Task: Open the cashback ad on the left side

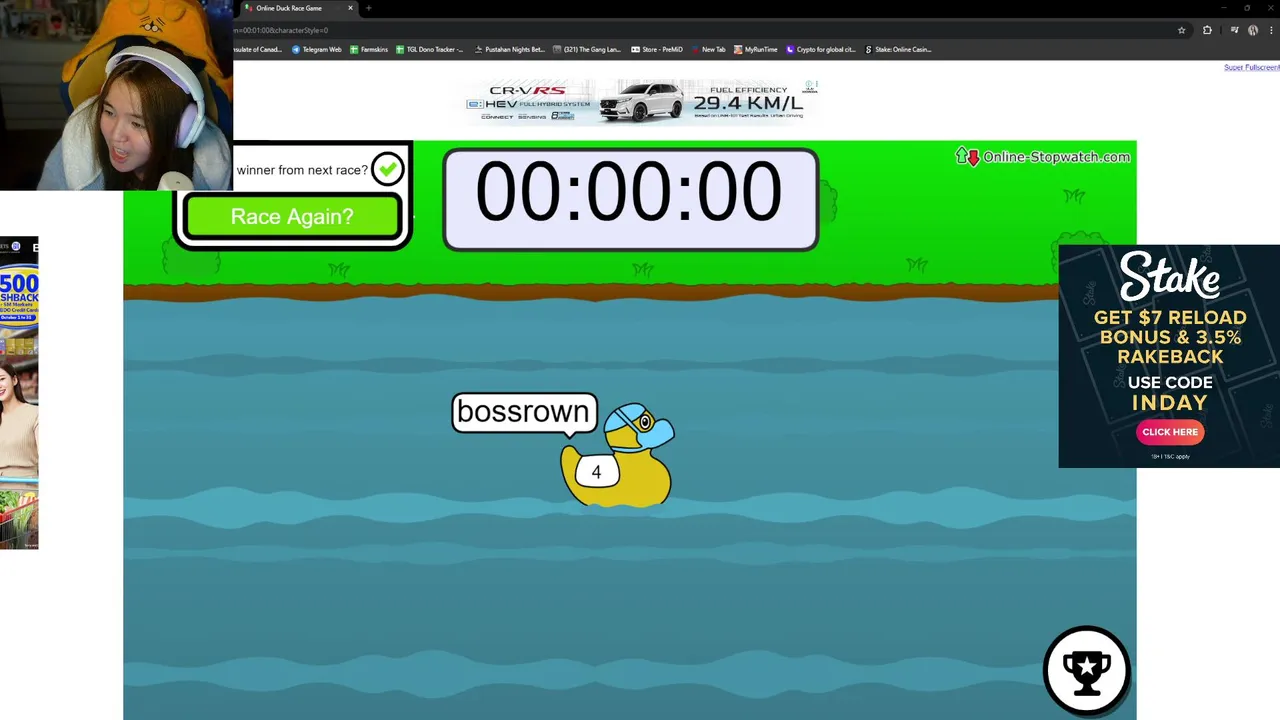Action: click(19, 393)
